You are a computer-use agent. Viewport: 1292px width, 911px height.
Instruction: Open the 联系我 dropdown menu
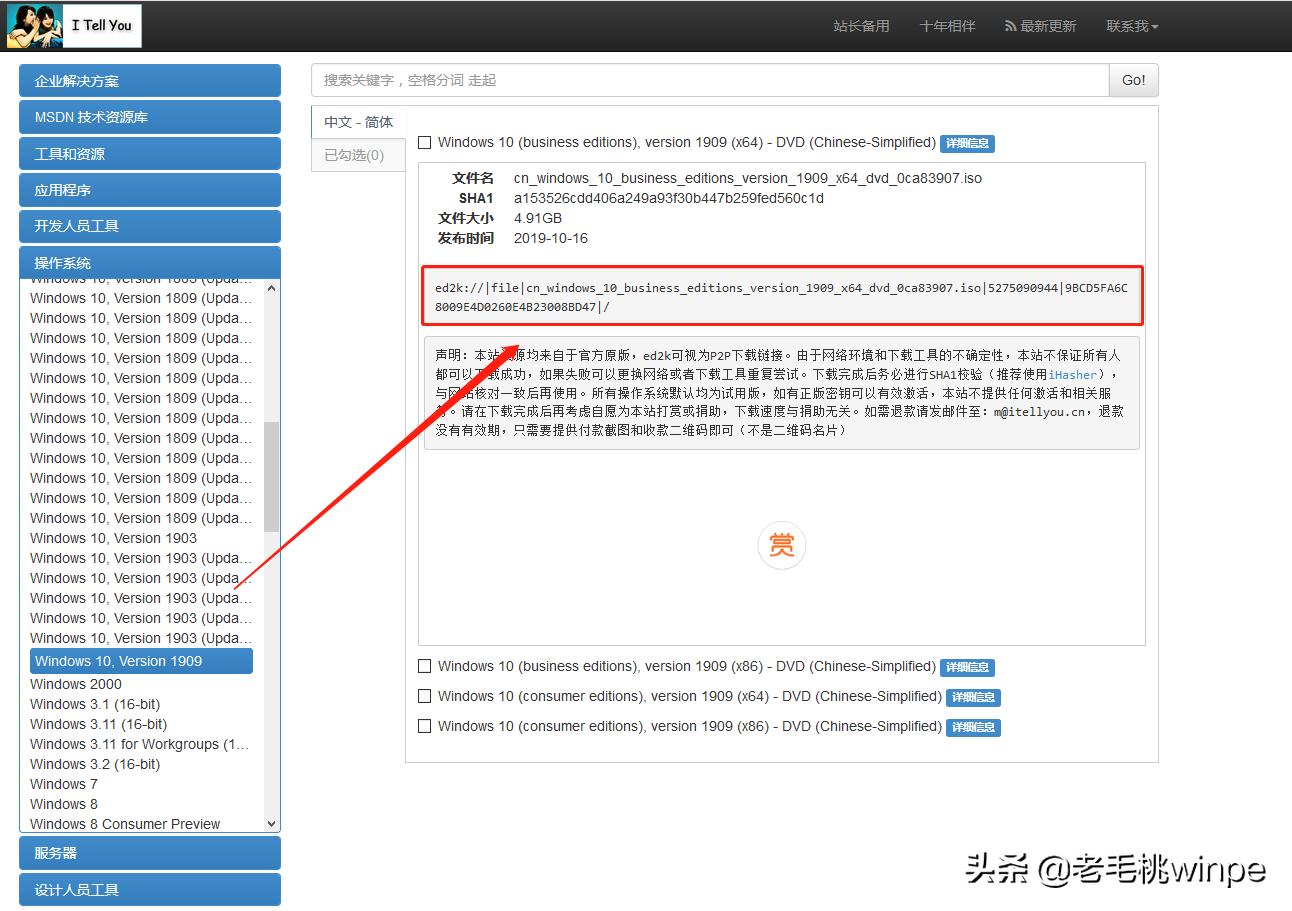1132,26
